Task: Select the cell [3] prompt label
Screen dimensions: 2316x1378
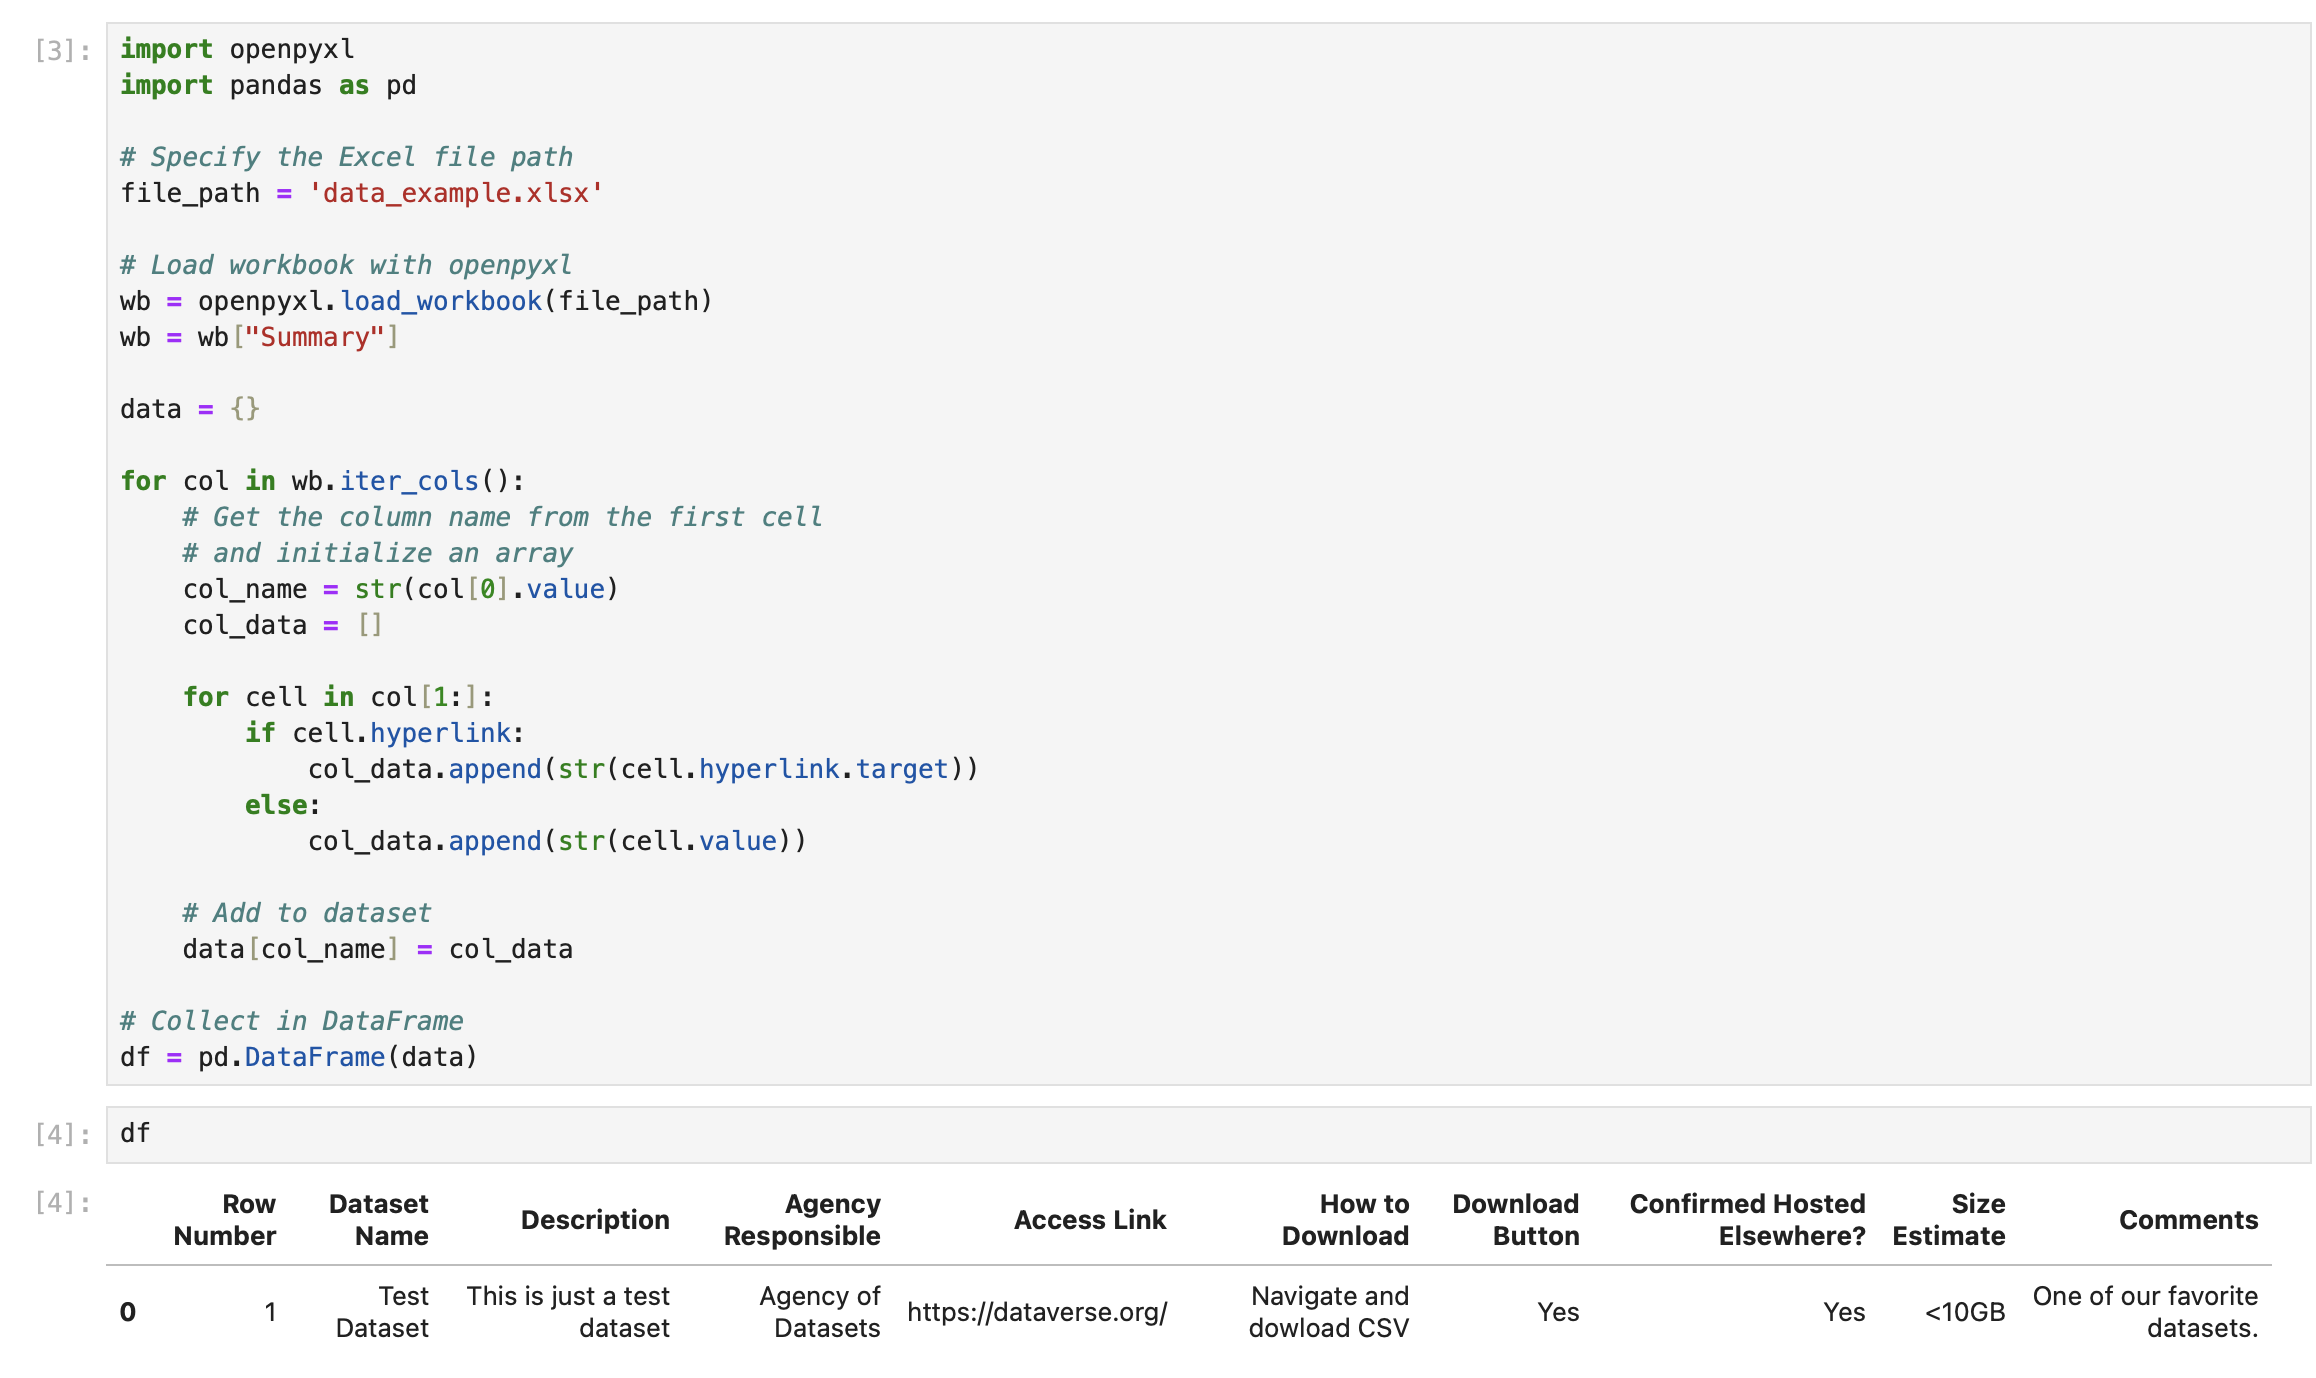Action: (x=62, y=51)
